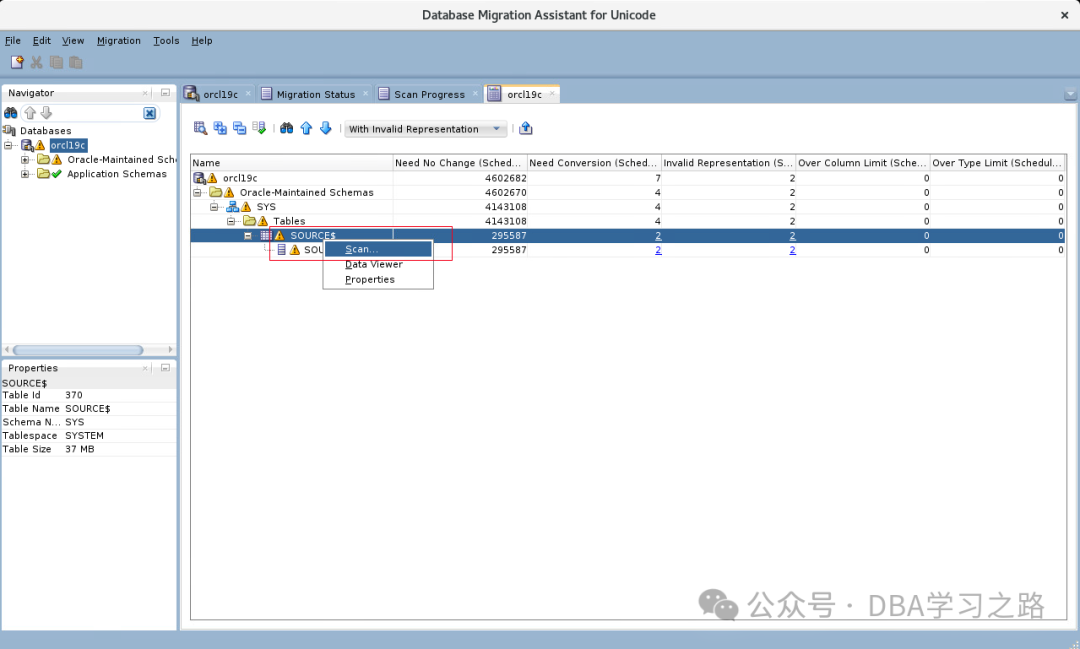The image size is (1080, 649).
Task: Collapse the SYS node in report tree
Action: 214,207
